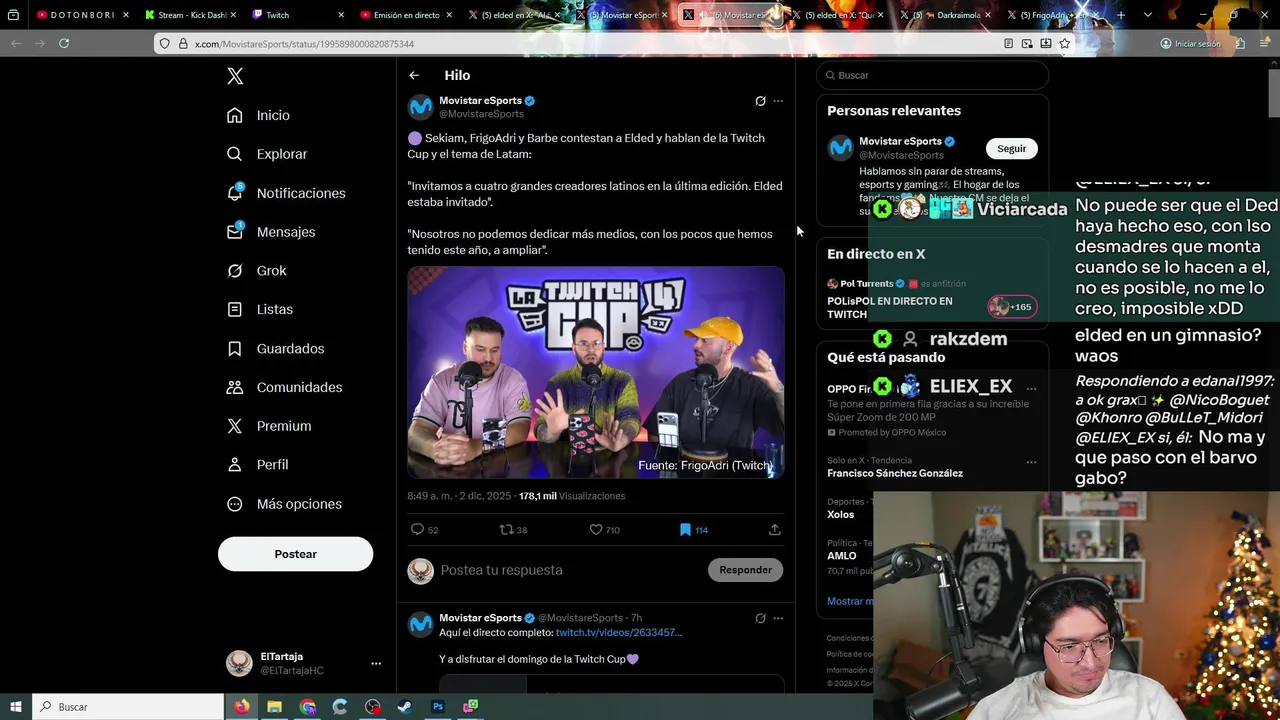Image resolution: width=1280 pixels, height=720 pixels.
Task: Open the X logo home icon
Action: 235,76
